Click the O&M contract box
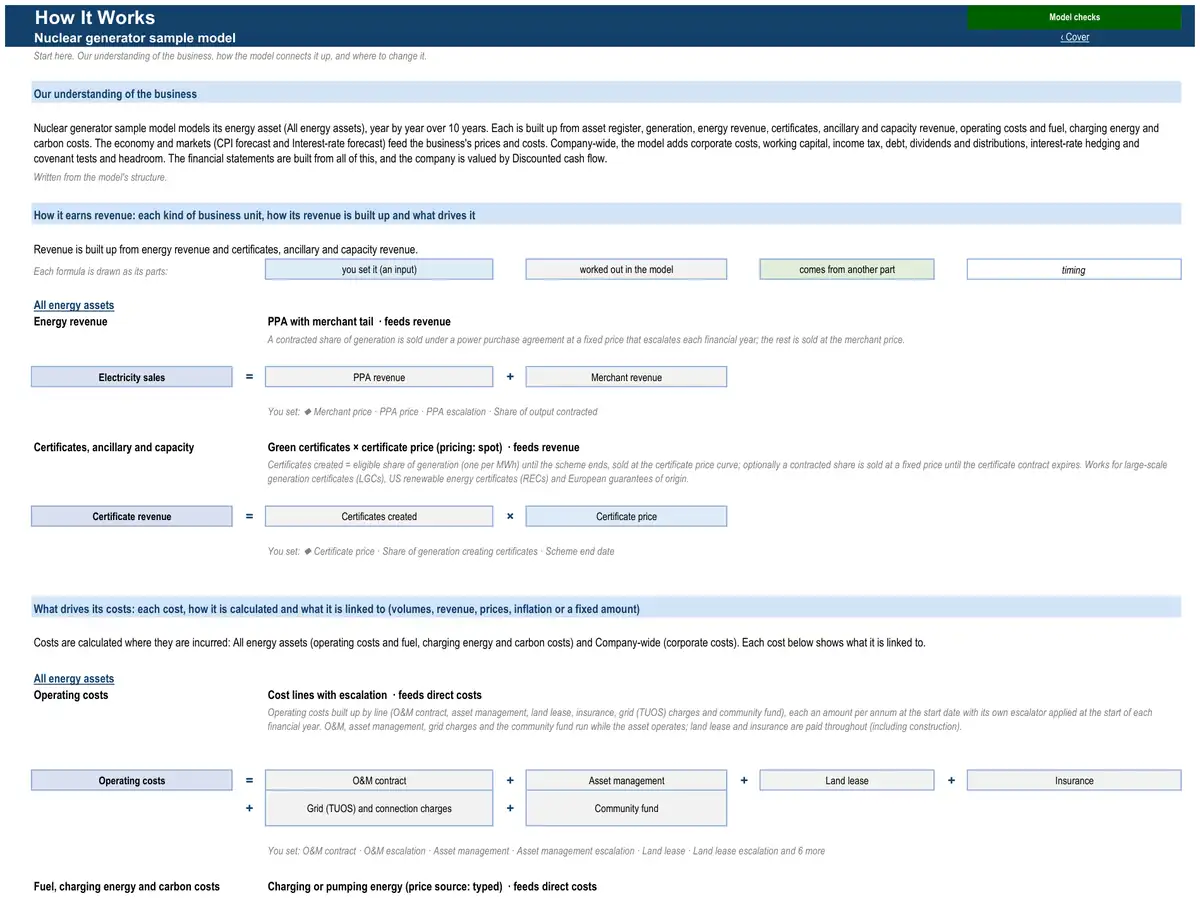Screen dimensions: 1200x898 379,781
